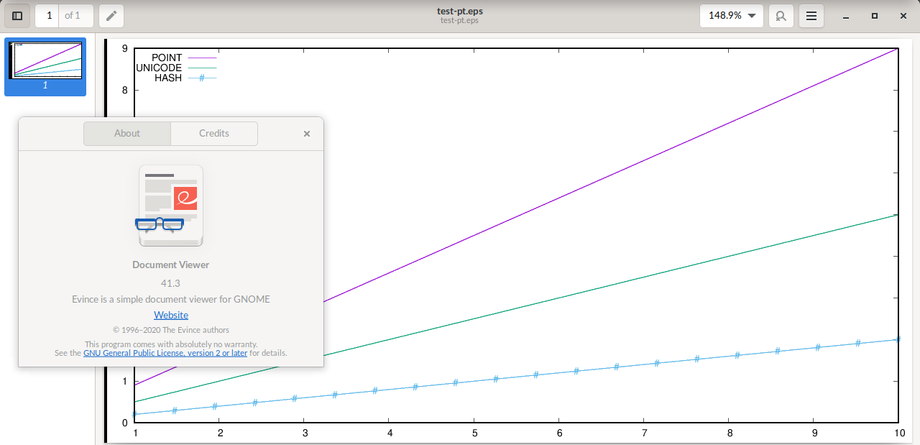This screenshot has width=920, height=445.
Task: Close the About dialog
Action: (307, 133)
